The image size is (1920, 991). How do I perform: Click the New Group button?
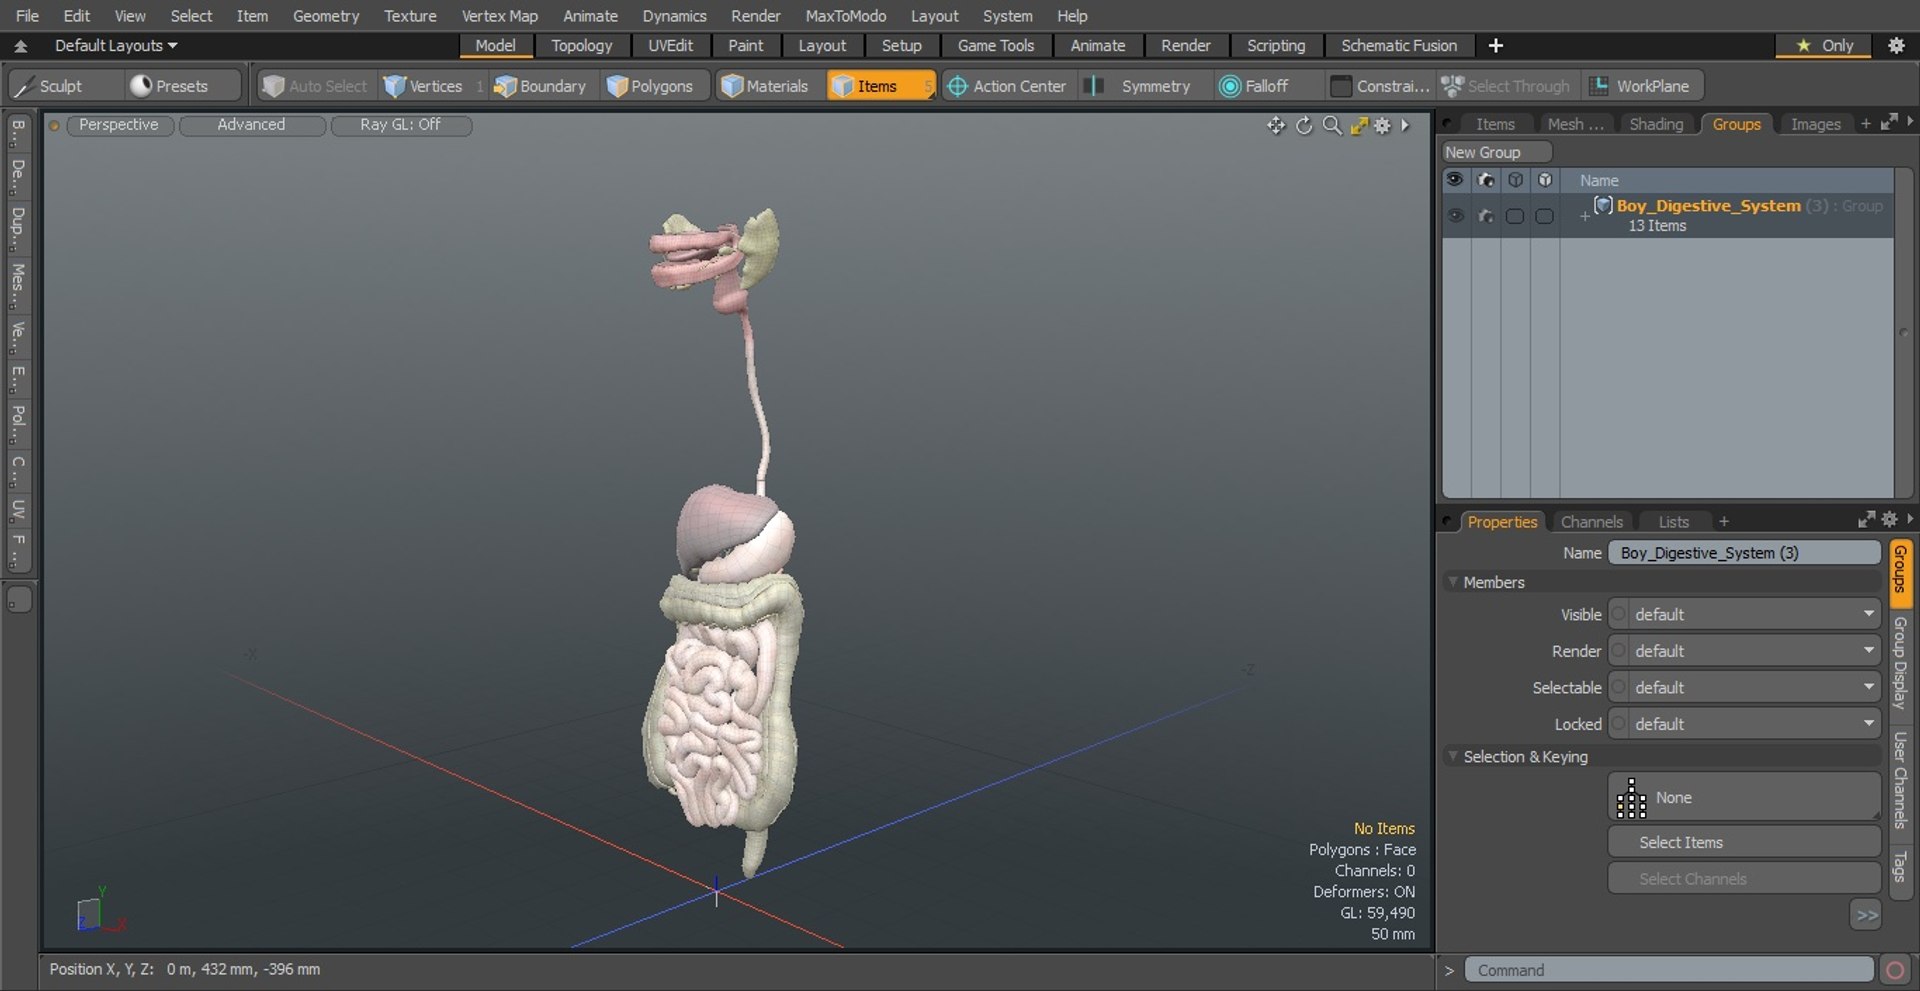pyautogui.click(x=1496, y=152)
